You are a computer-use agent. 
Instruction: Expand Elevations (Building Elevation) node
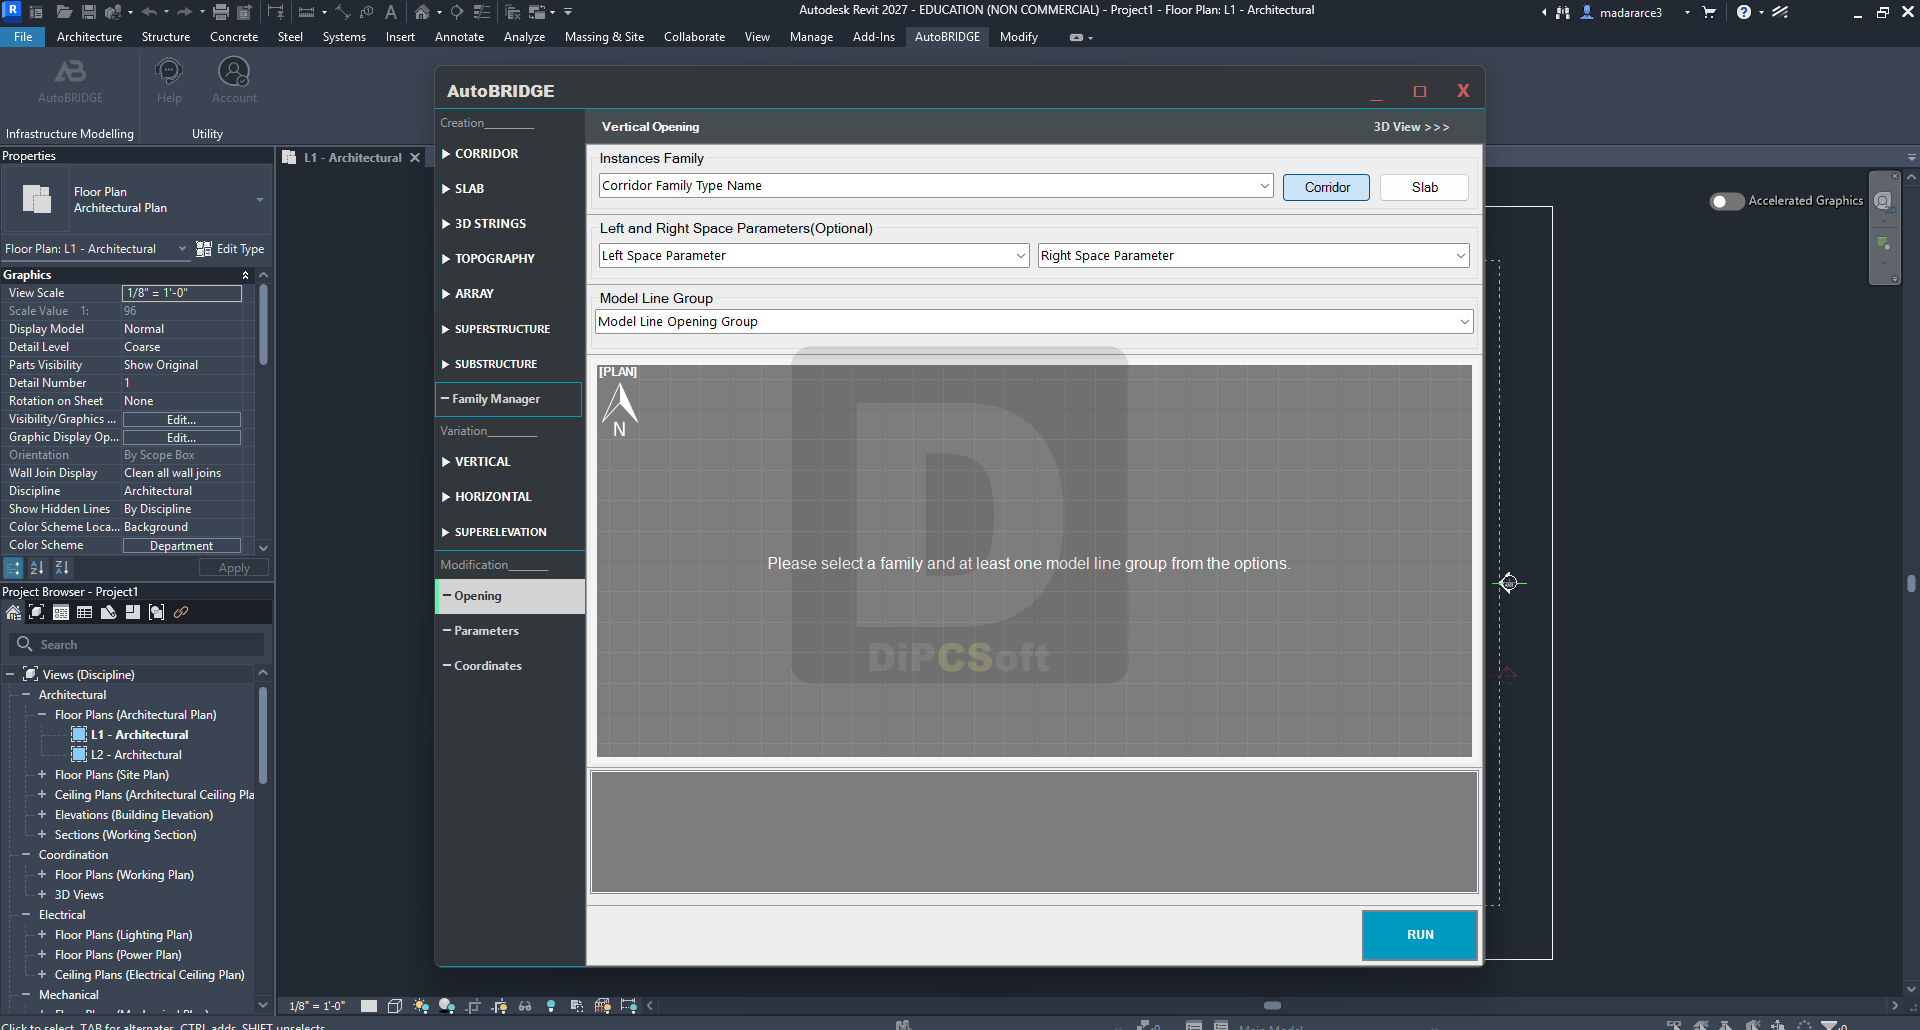[x=42, y=815]
